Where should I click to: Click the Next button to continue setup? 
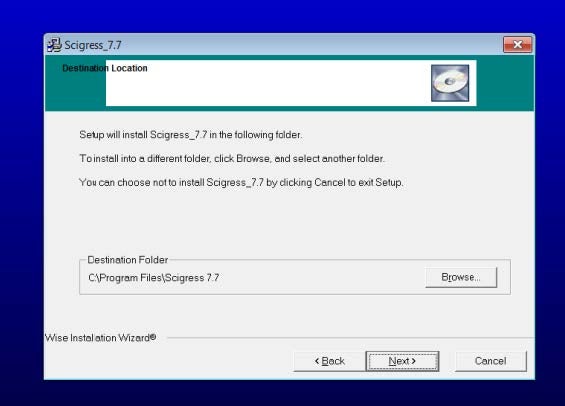402,361
